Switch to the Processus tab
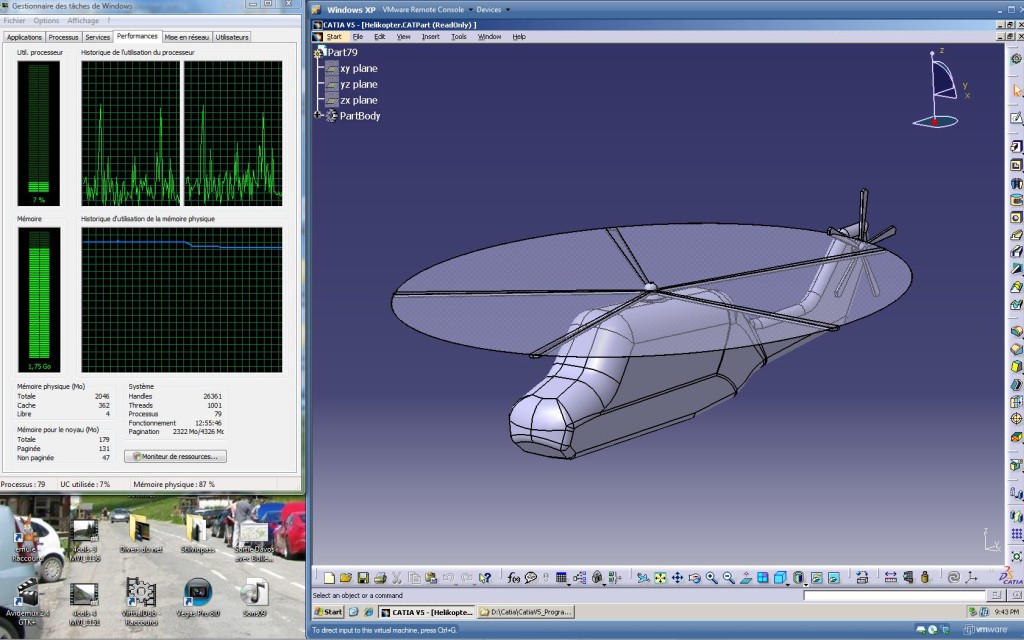 pyautogui.click(x=63, y=37)
